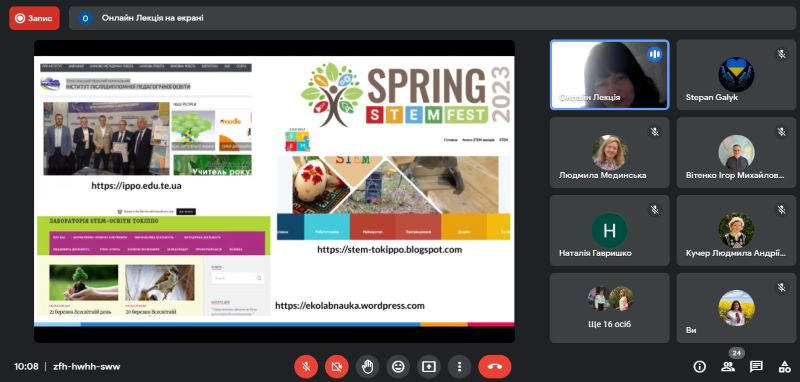Open activities shapes icon
The width and height of the screenshot is (800, 382).
[x=784, y=366]
